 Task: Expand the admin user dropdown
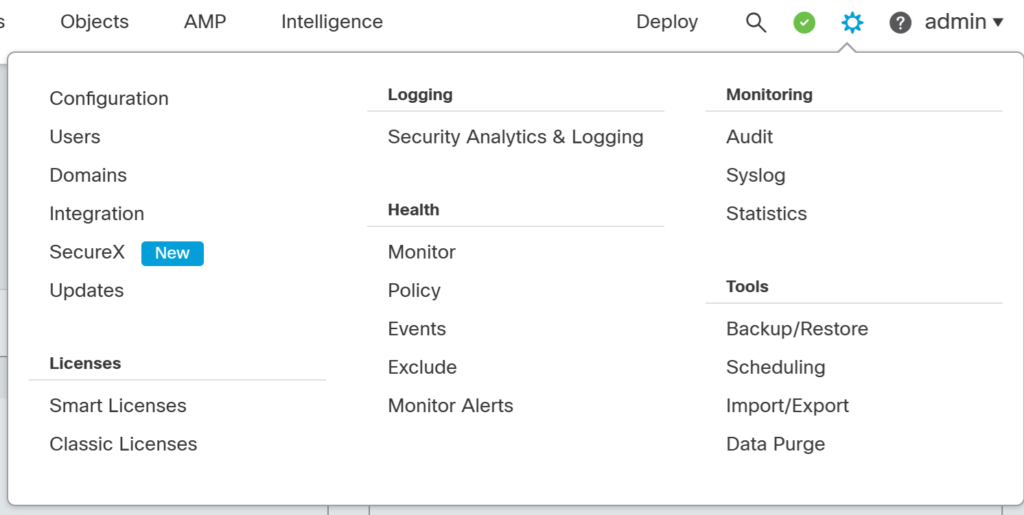(x=963, y=22)
